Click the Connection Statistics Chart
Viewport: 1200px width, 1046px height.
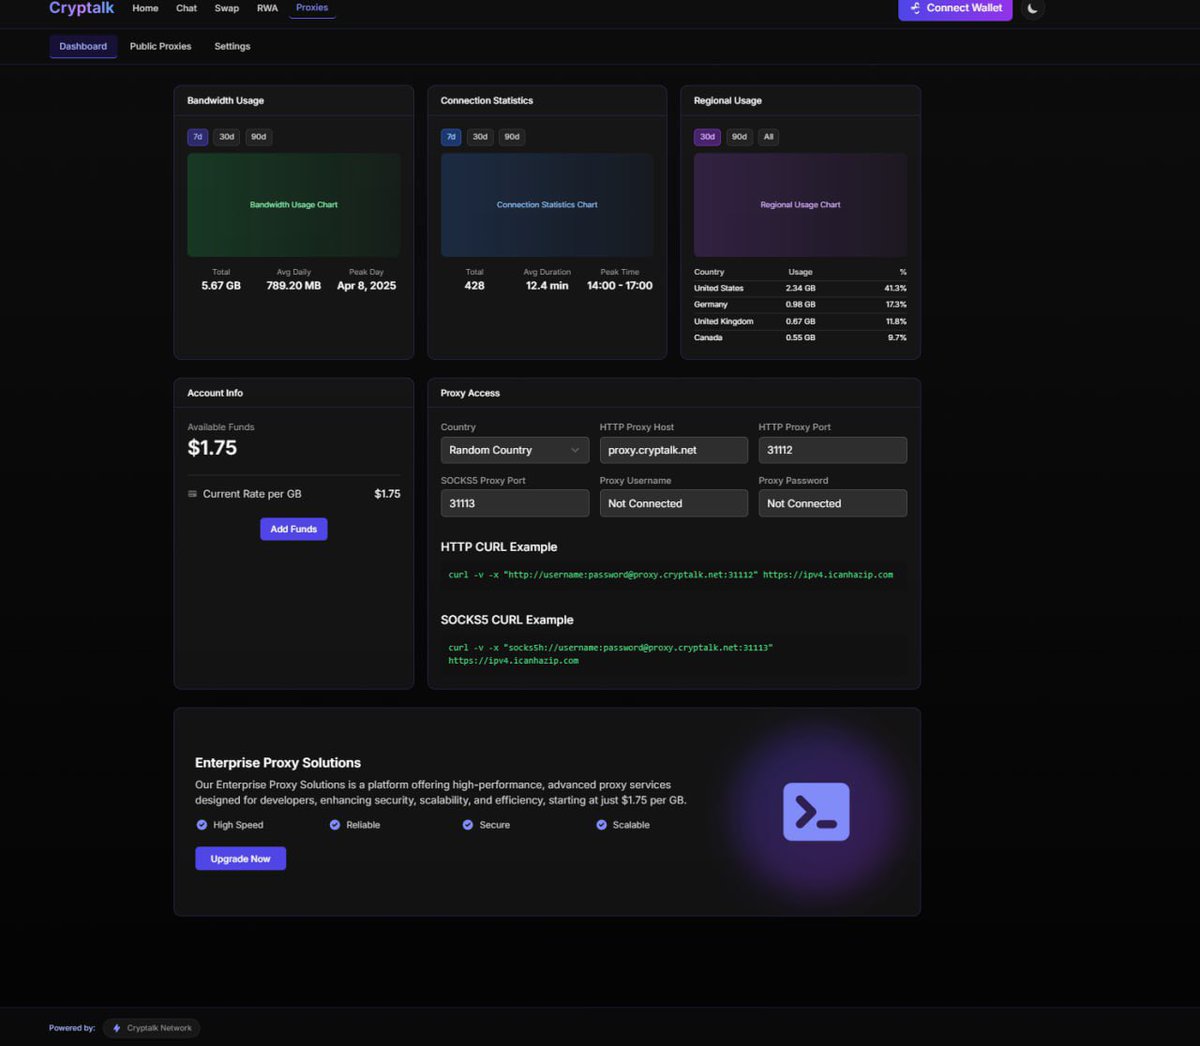[547, 205]
